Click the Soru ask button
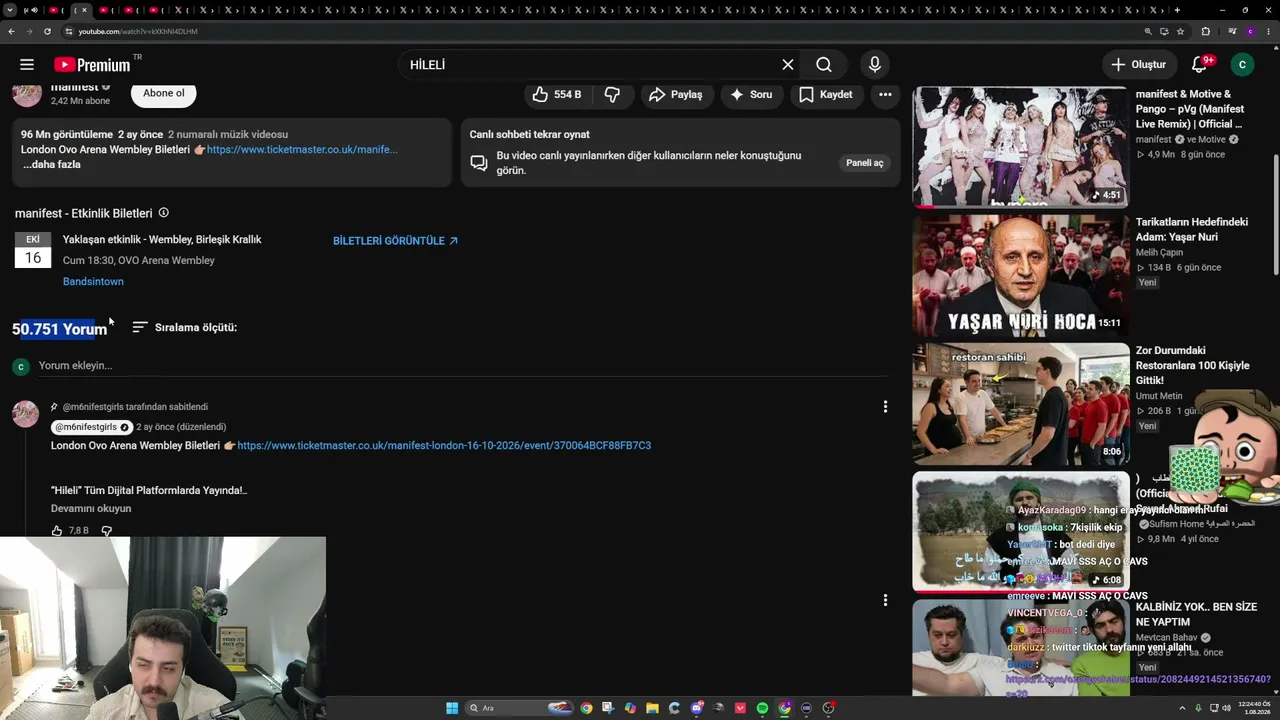1280x720 pixels. pos(751,95)
